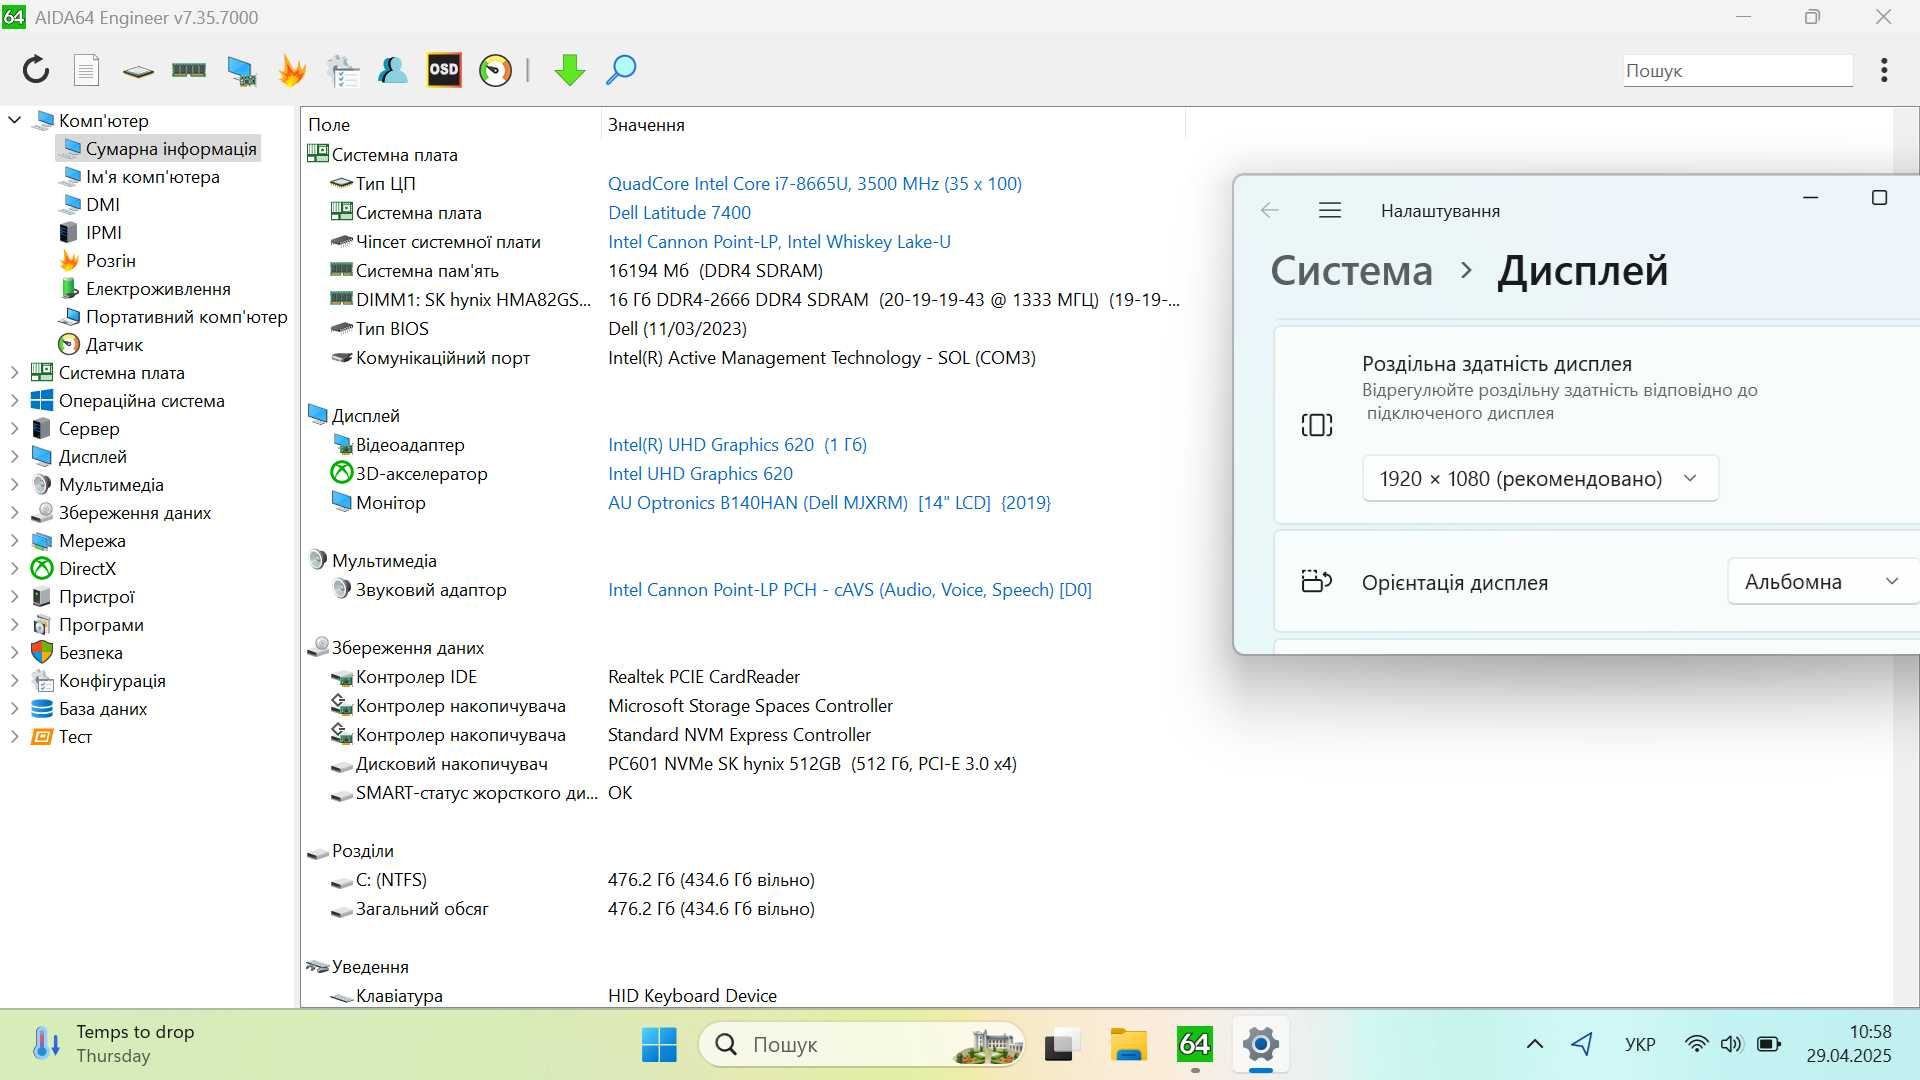1920x1080 pixels.
Task: Expand the Дисплей tree node
Action: (14, 456)
